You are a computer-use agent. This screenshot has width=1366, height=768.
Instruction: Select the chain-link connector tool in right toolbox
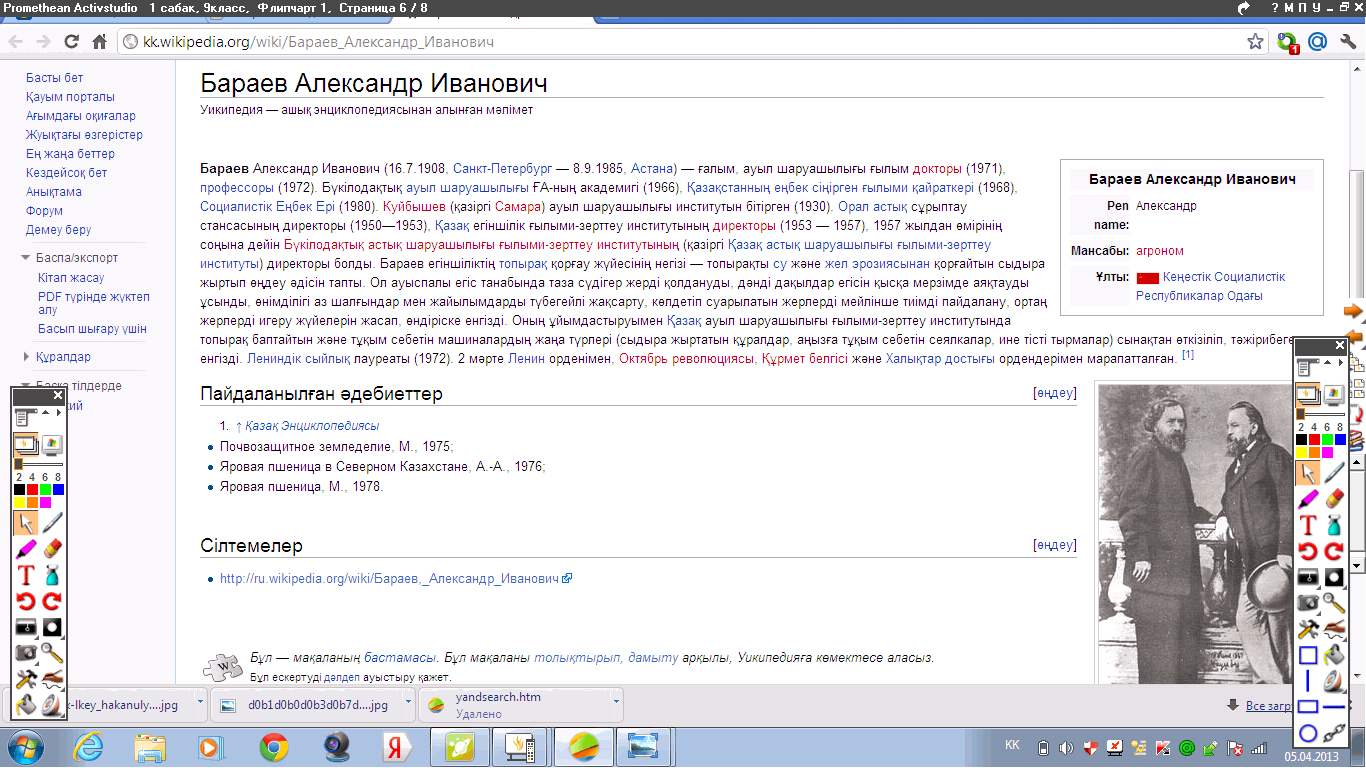pos(1333,734)
